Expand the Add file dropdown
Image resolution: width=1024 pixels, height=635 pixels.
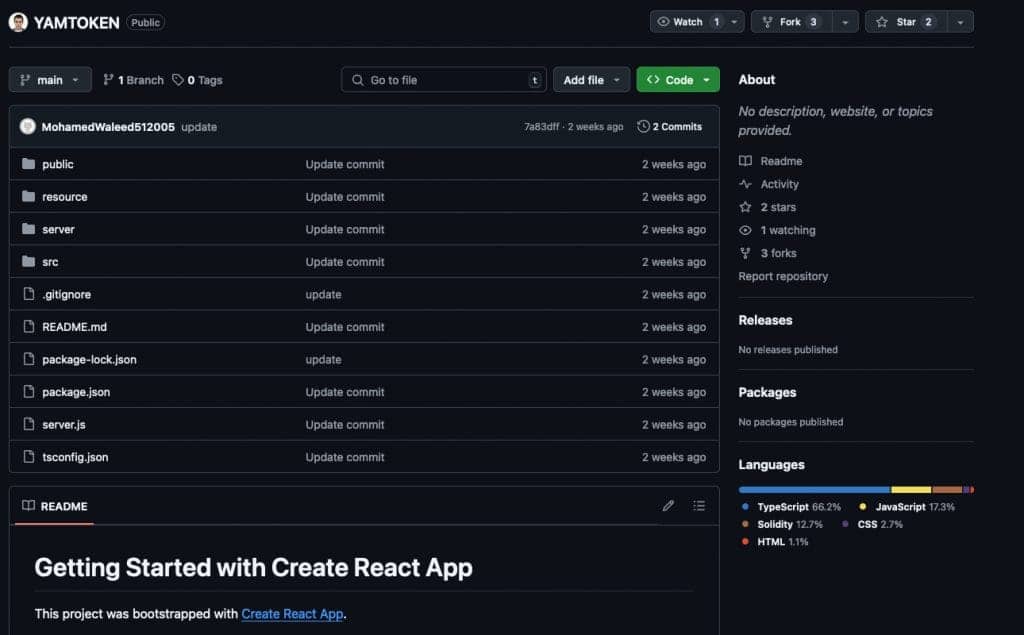[591, 80]
